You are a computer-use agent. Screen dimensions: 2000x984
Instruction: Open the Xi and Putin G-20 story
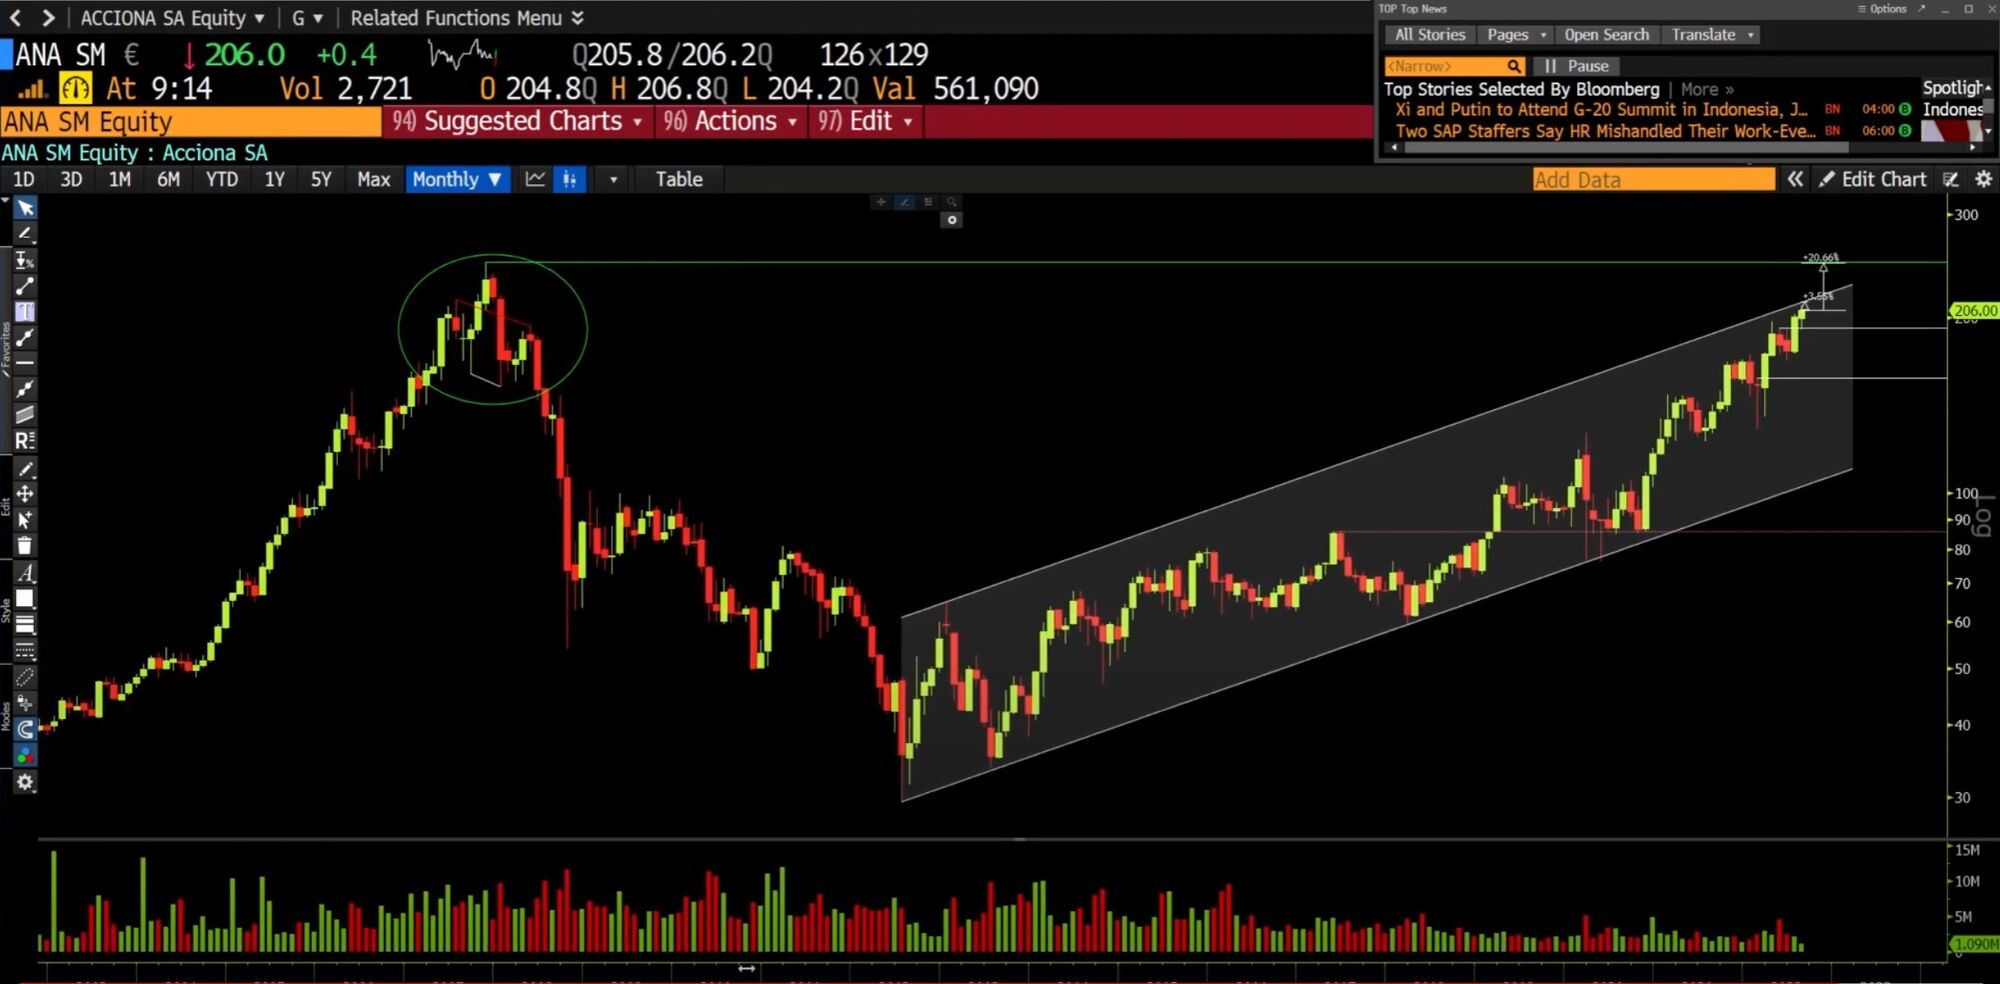tap(1601, 110)
